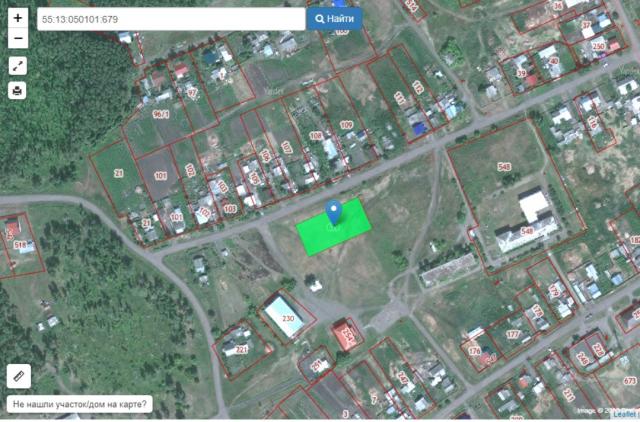The height and width of the screenshot is (422, 640).
Task: Select parcel labeled 673
Action: [629, 381]
